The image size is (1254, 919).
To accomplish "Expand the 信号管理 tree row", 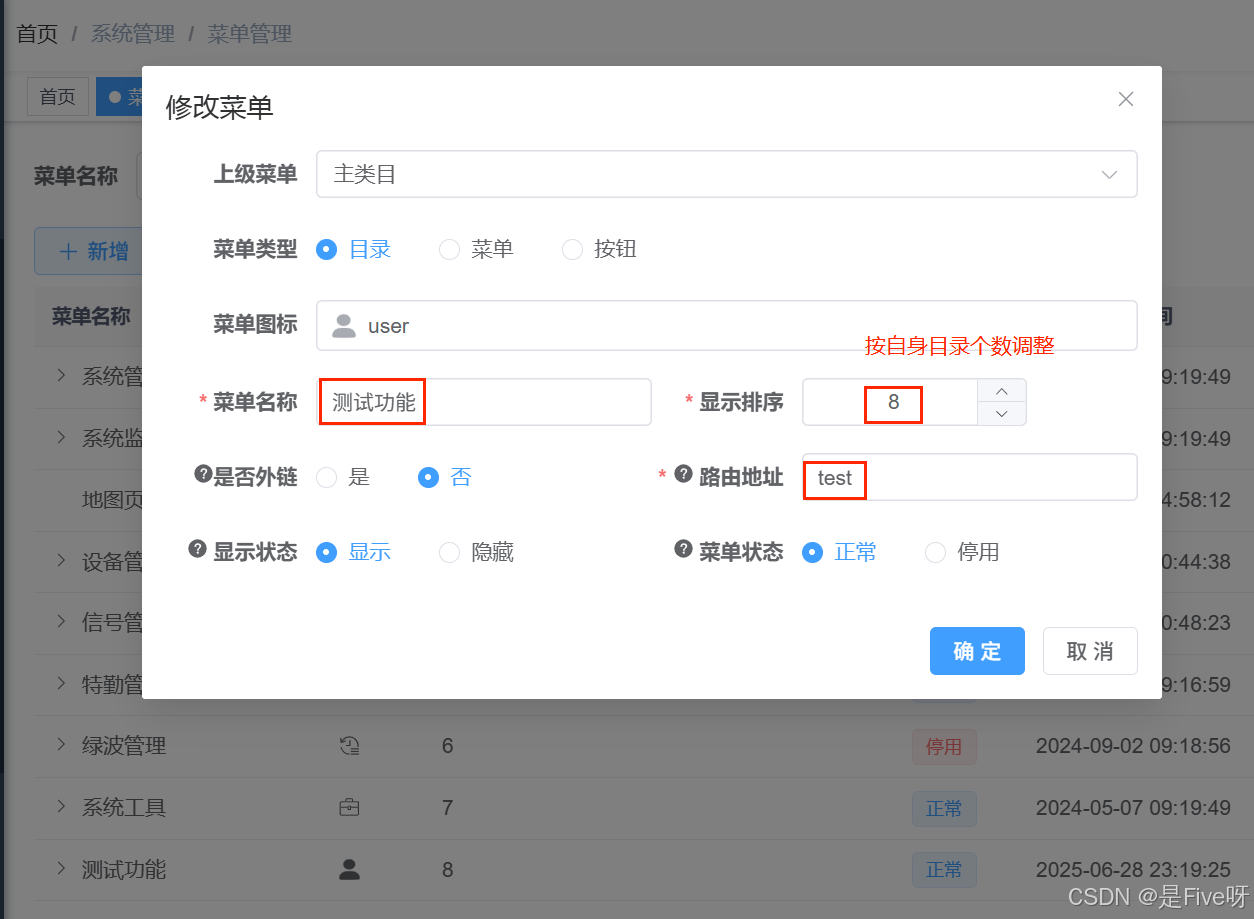I will [x=61, y=623].
